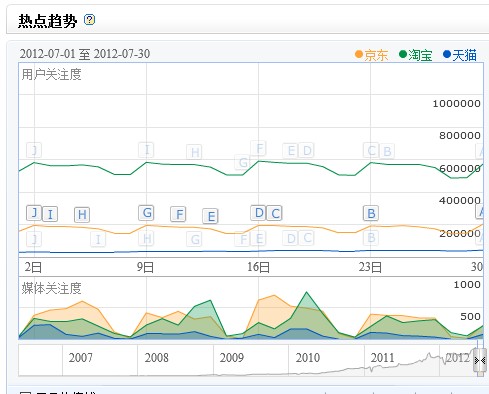Select bold news marker H on the orange line
The image size is (489, 394).
(x=82, y=215)
